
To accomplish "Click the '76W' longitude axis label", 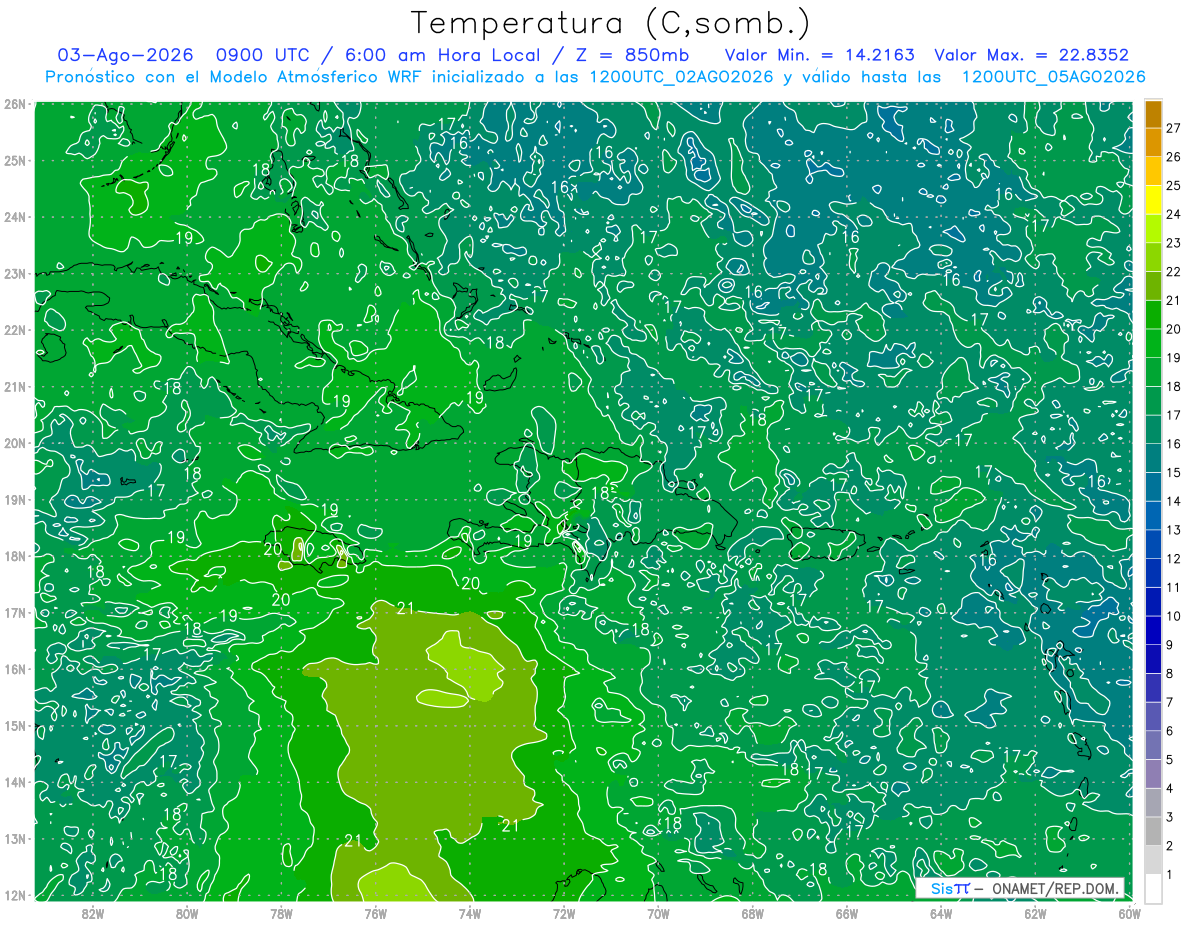I will [375, 912].
